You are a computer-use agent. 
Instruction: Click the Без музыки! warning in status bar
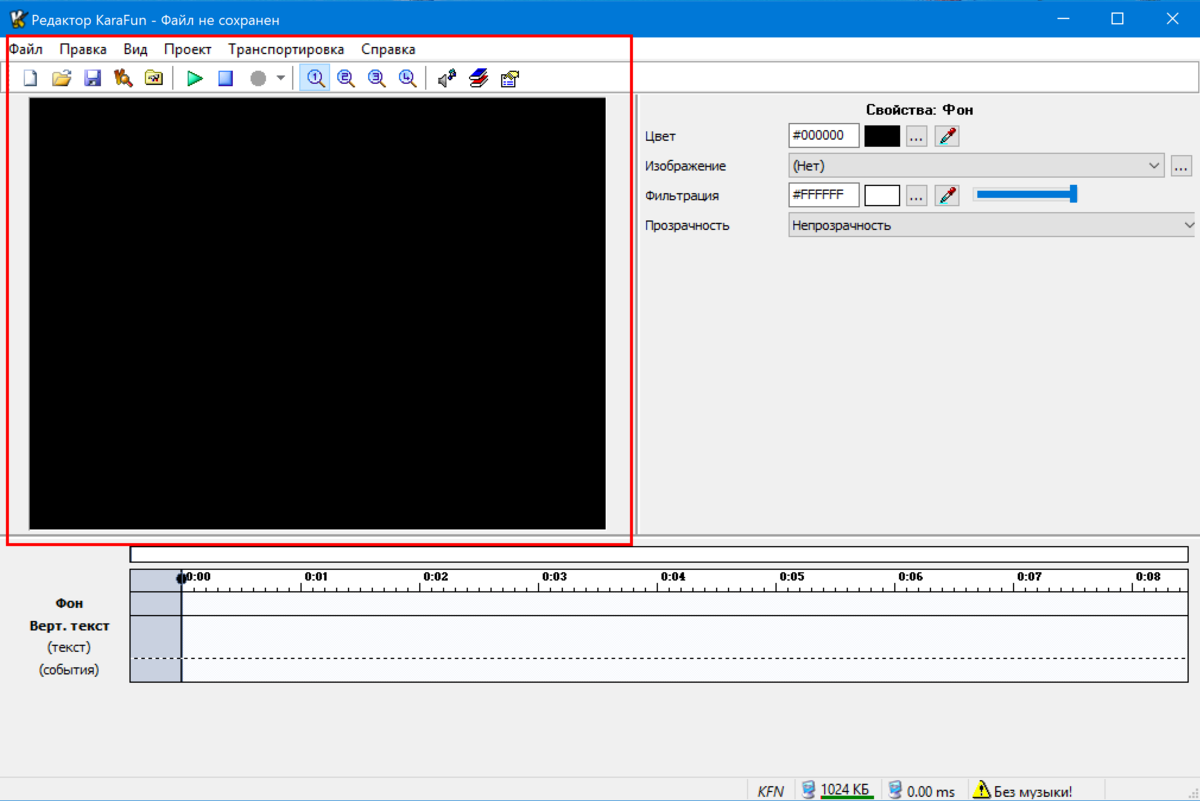1023,791
